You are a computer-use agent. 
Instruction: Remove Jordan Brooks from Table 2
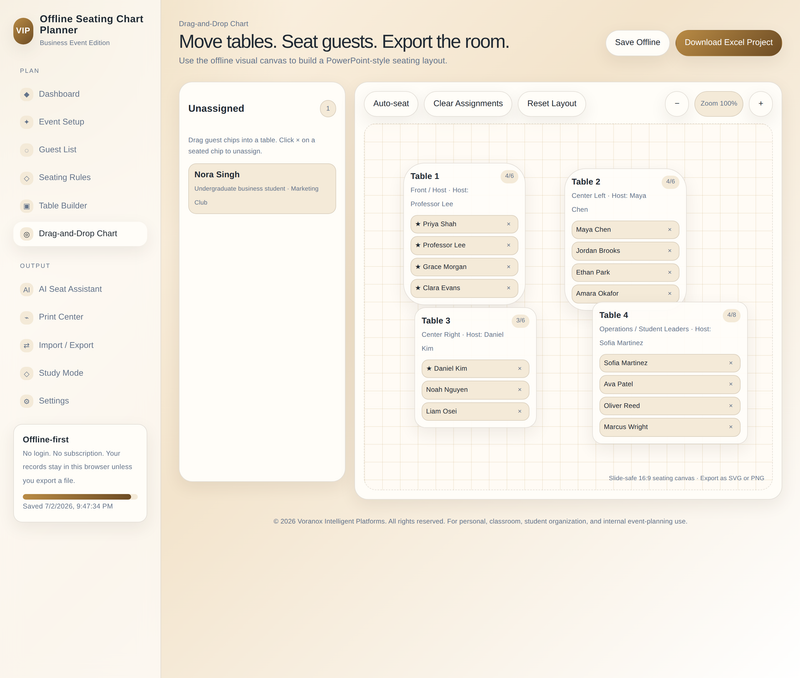[670, 251]
